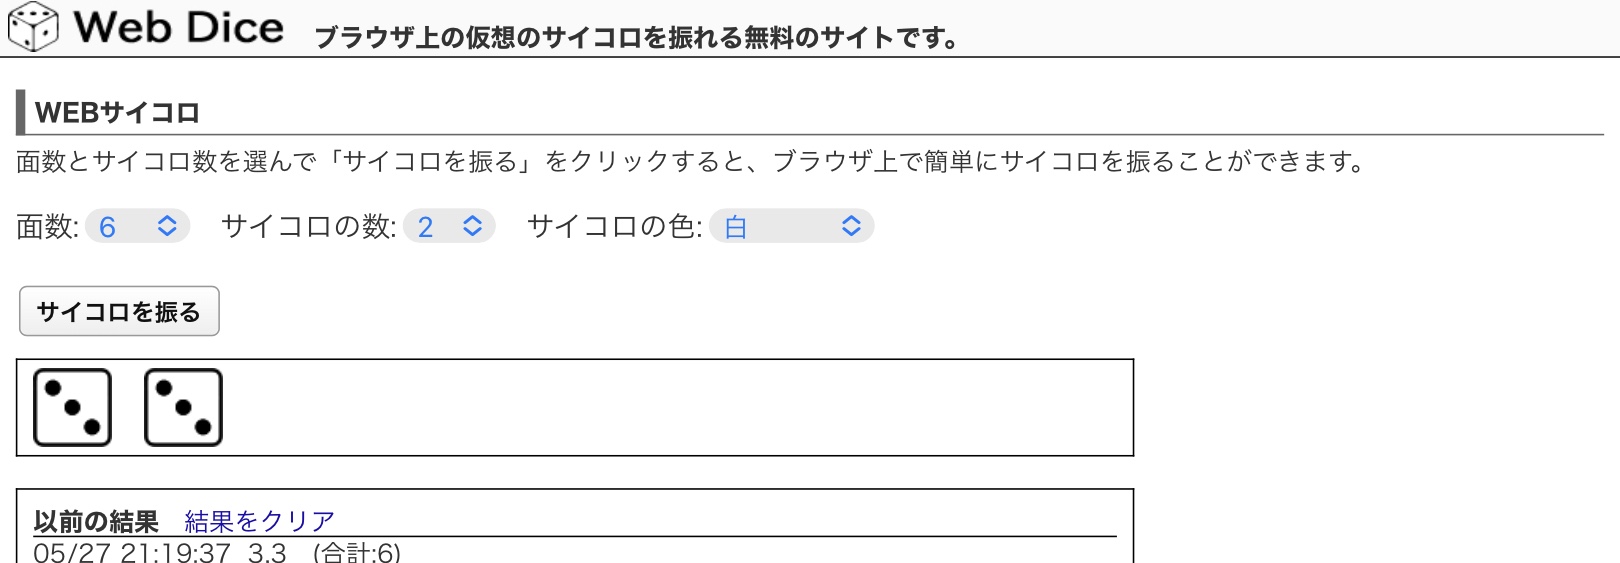Click the 3,3 roll values in history

tap(267, 552)
